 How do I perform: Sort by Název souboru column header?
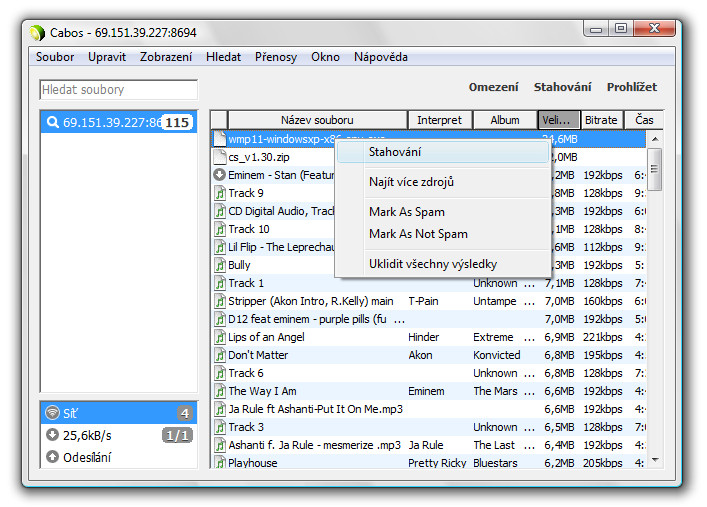coord(317,120)
